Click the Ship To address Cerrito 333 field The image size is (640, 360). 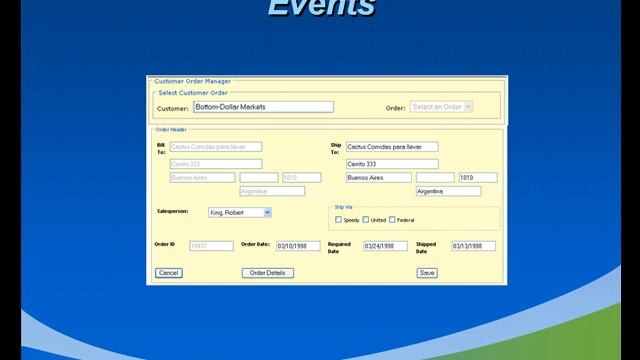click(392, 164)
